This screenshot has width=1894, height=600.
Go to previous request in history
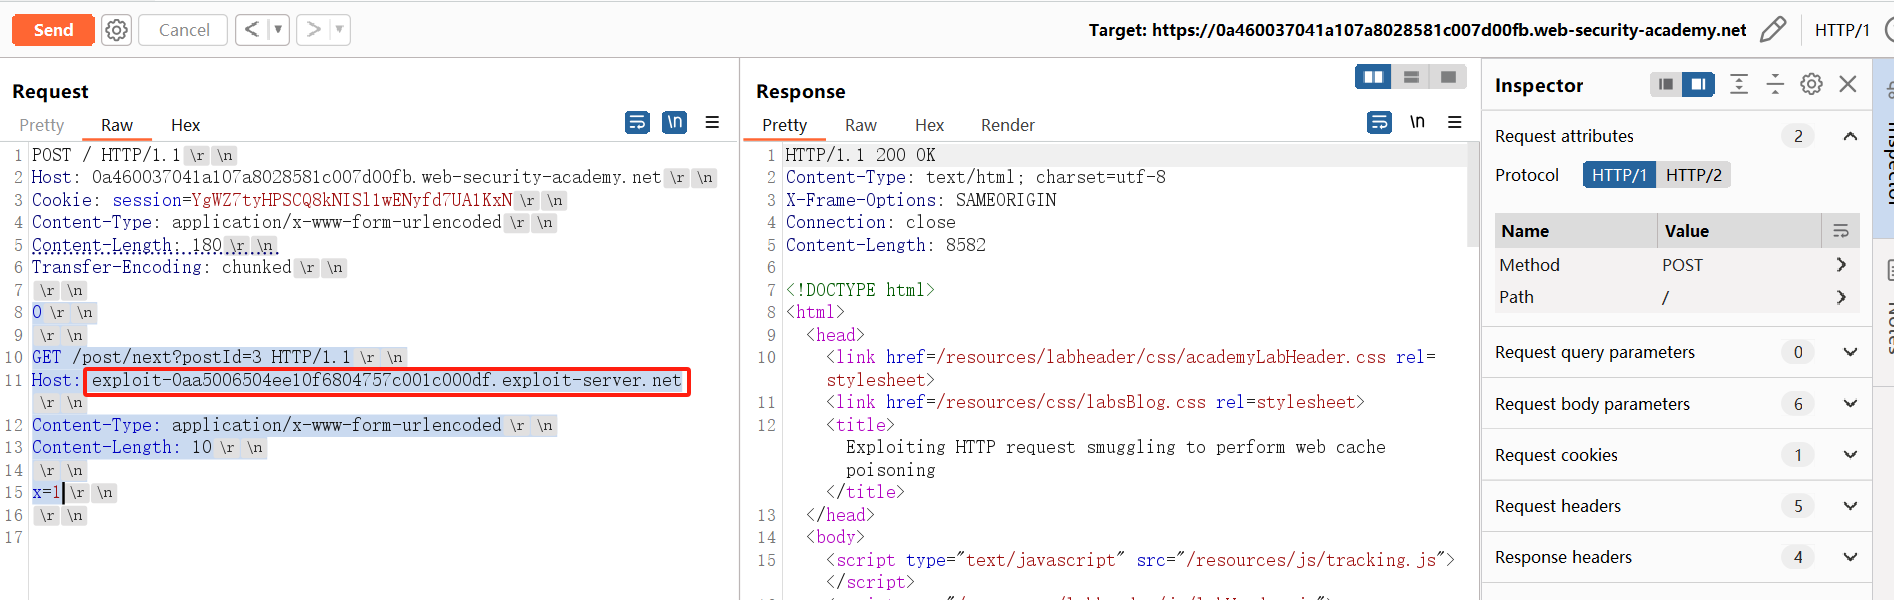point(251,30)
